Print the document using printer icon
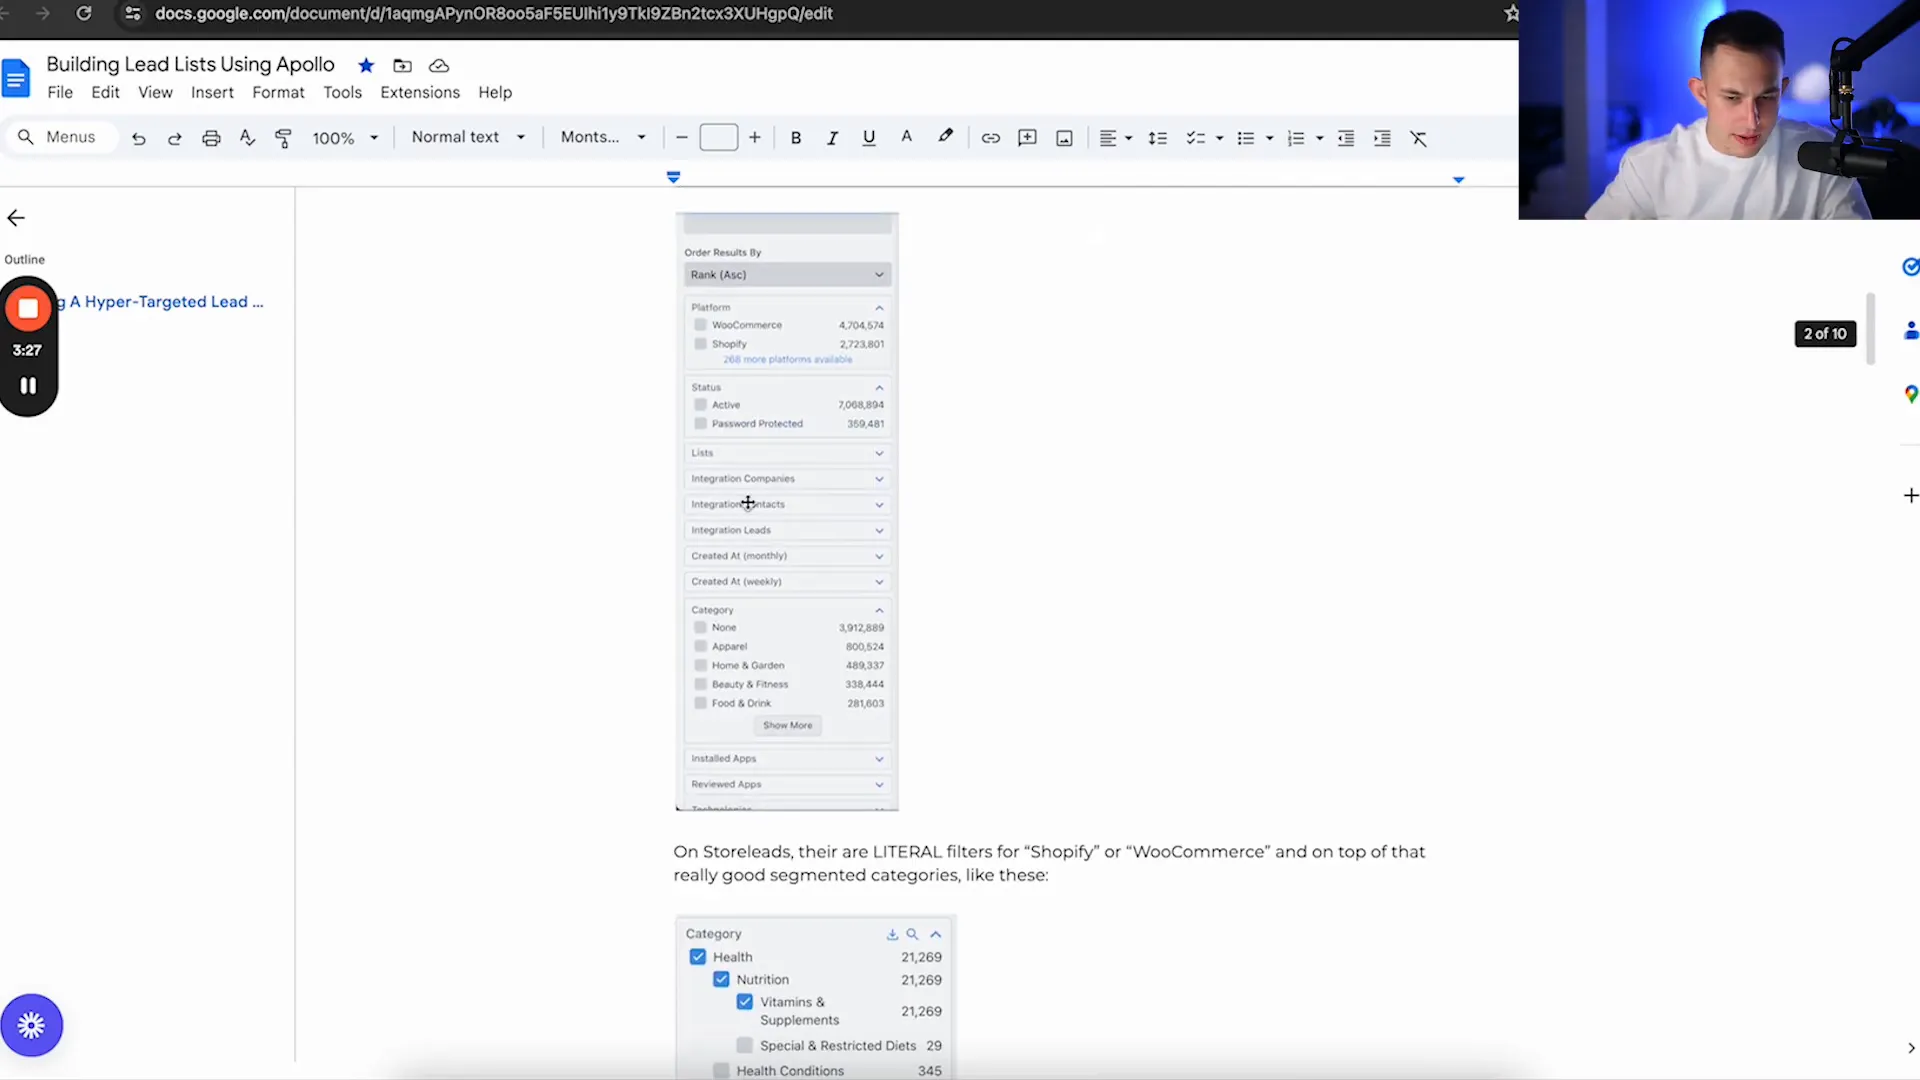The height and width of the screenshot is (1080, 1920). click(211, 138)
